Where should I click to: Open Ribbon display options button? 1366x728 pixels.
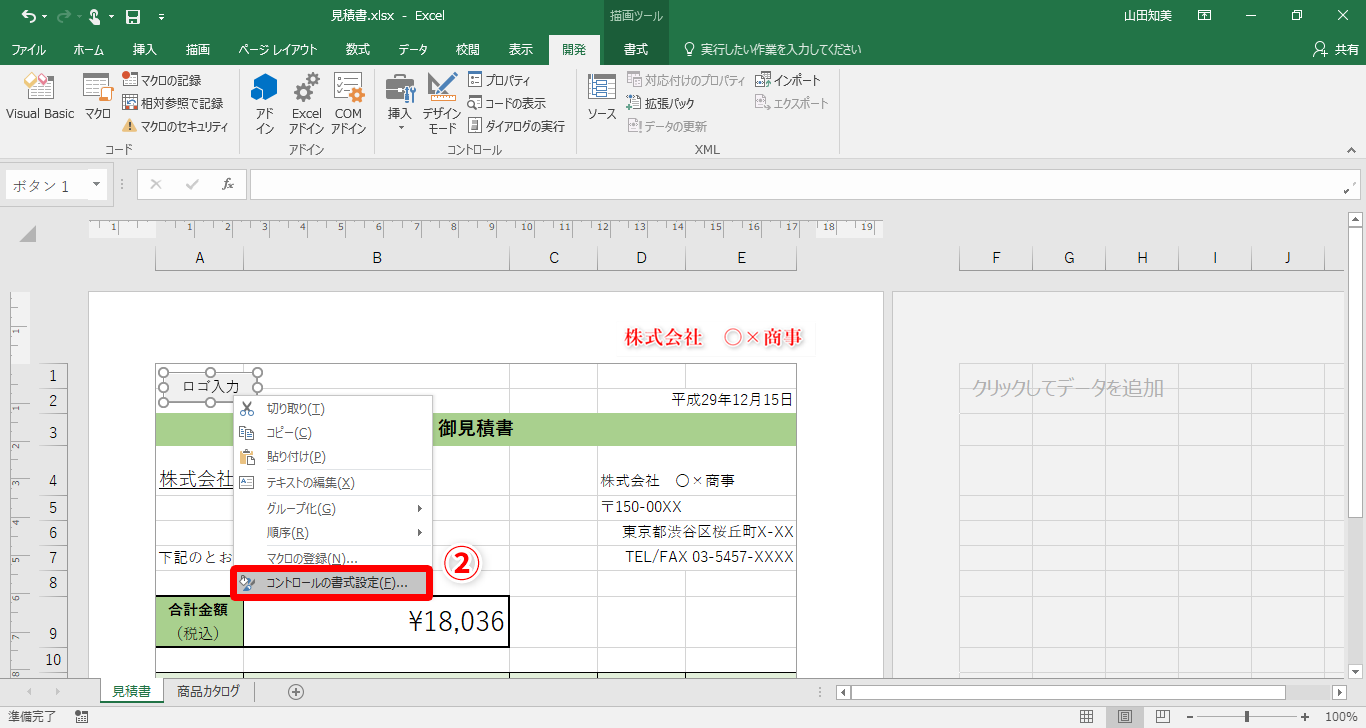coord(1205,16)
